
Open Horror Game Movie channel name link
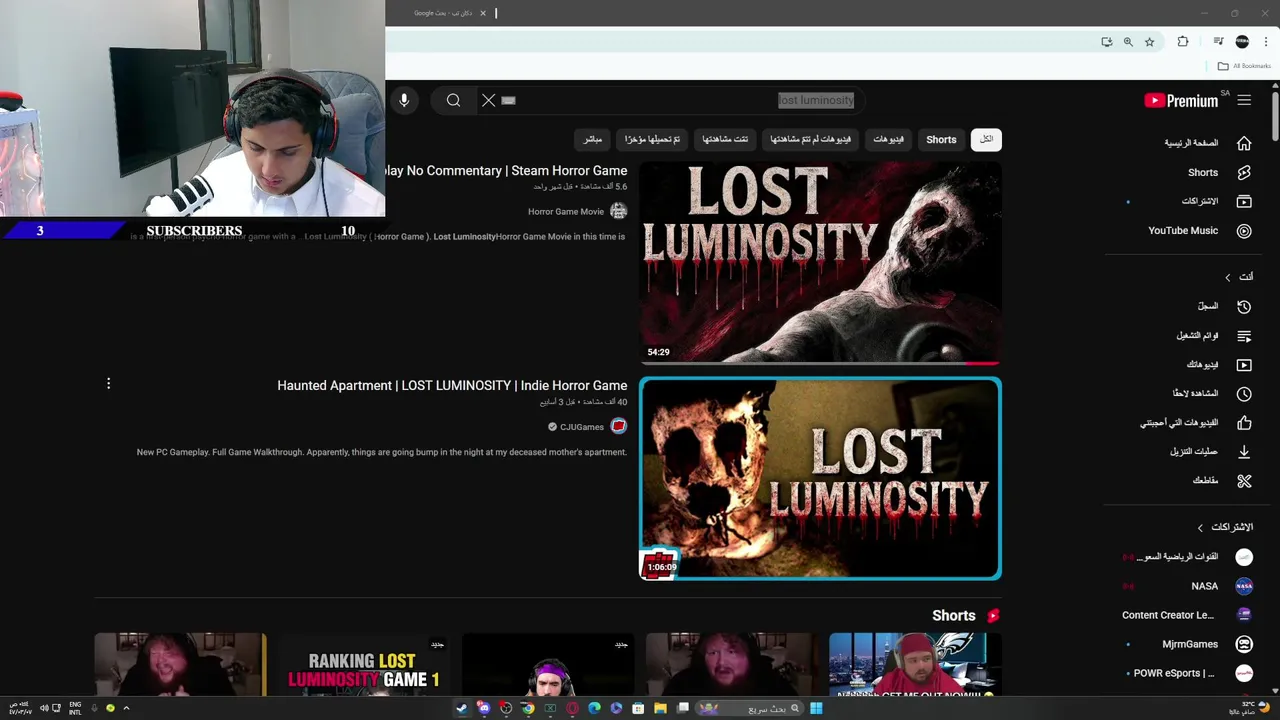click(566, 212)
